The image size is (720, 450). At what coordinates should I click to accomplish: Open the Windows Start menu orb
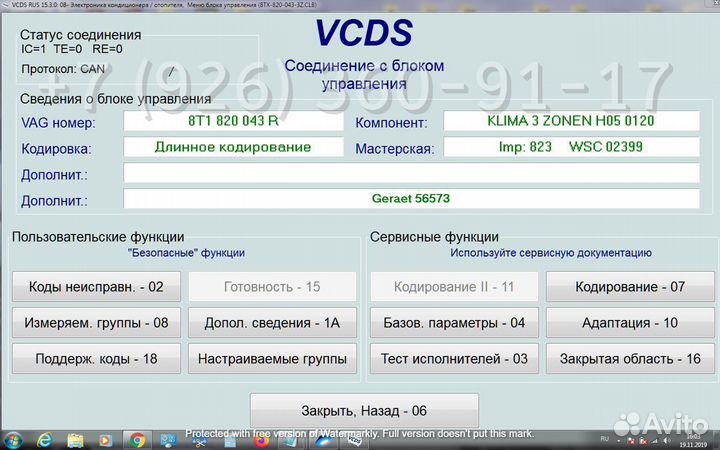[x=12, y=441]
